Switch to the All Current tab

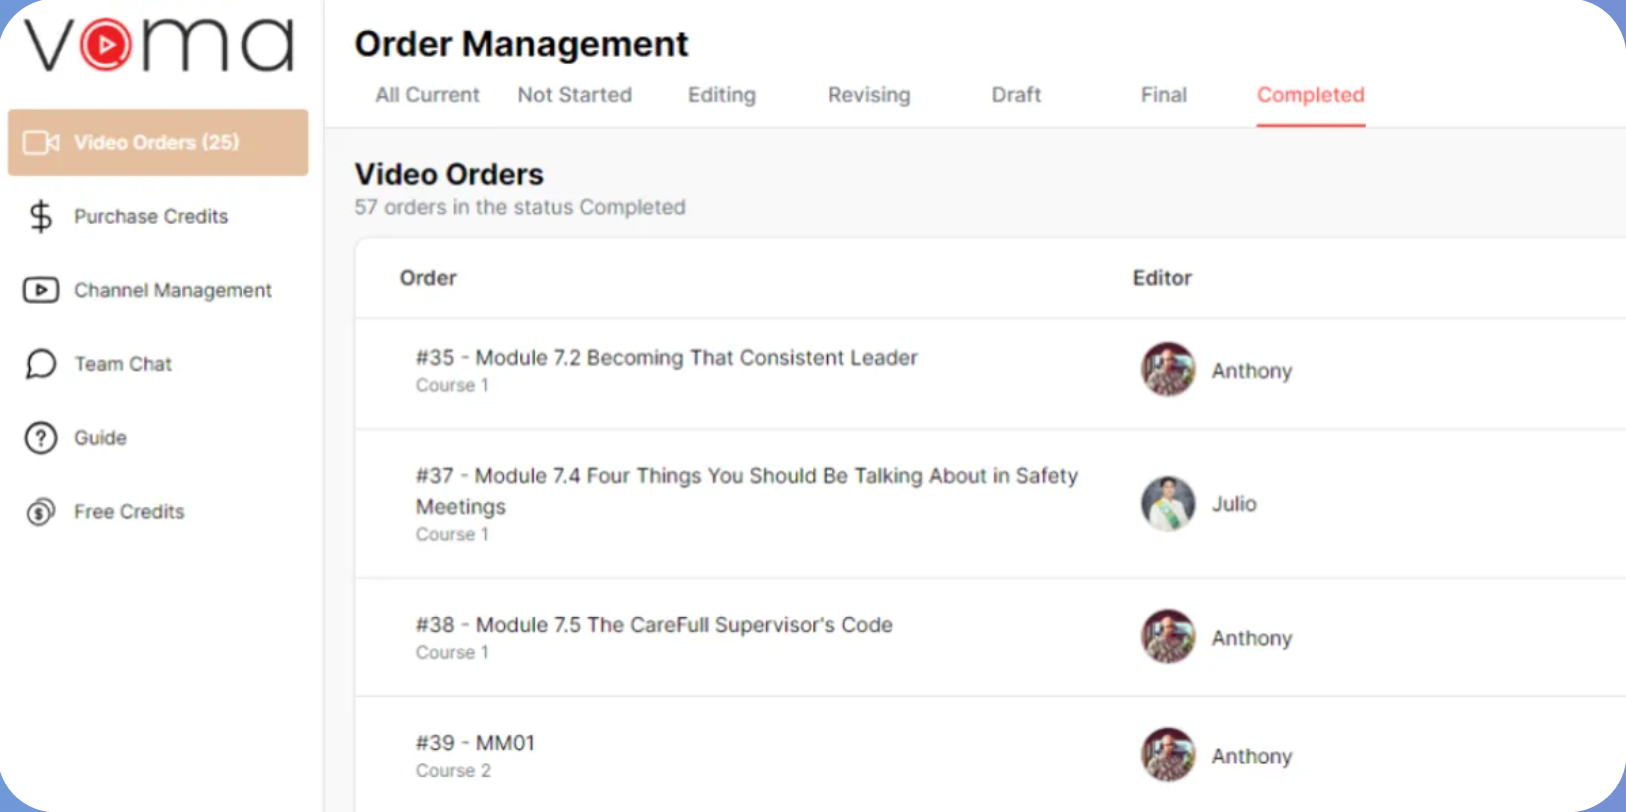click(427, 95)
